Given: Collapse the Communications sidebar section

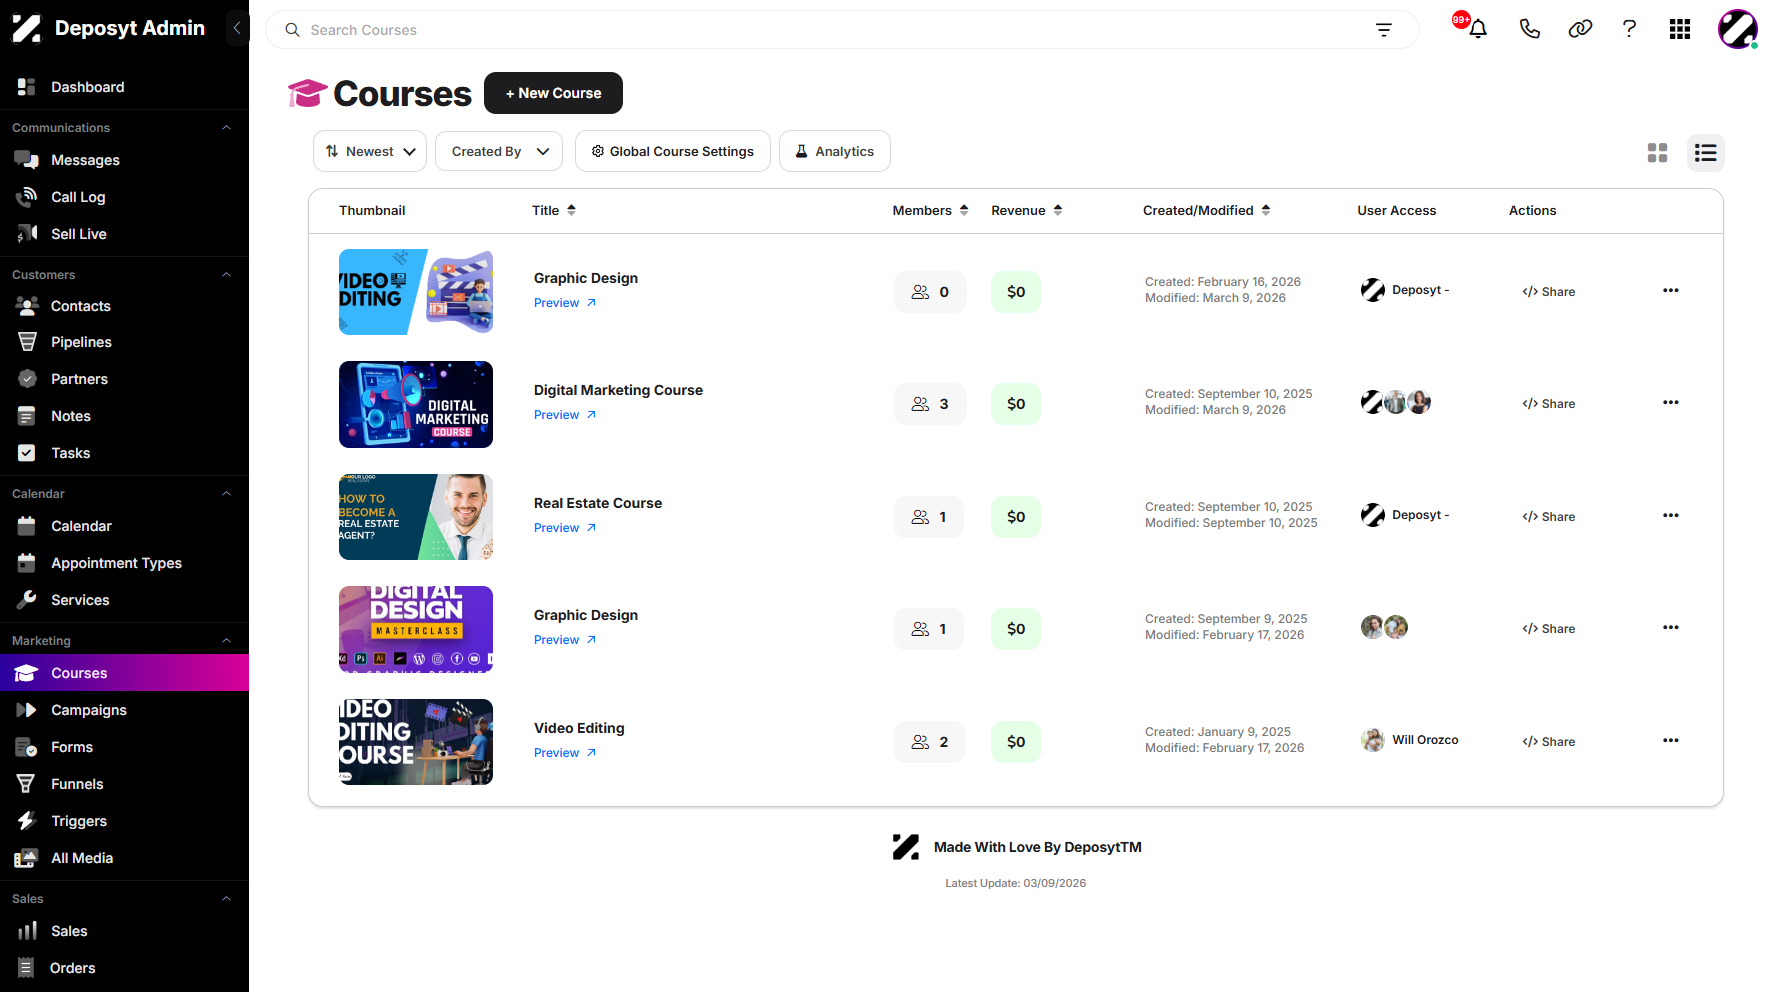Looking at the screenshot, I should 227,128.
